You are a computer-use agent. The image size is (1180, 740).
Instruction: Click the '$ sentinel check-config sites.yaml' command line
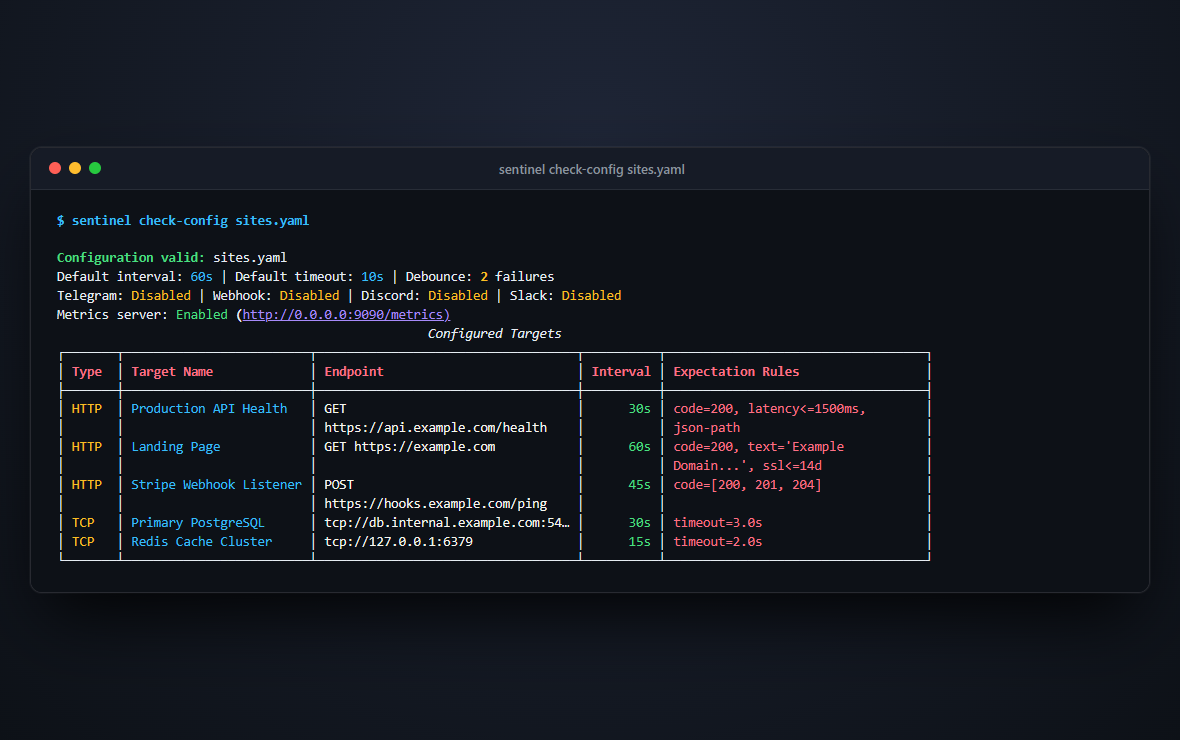point(183,221)
